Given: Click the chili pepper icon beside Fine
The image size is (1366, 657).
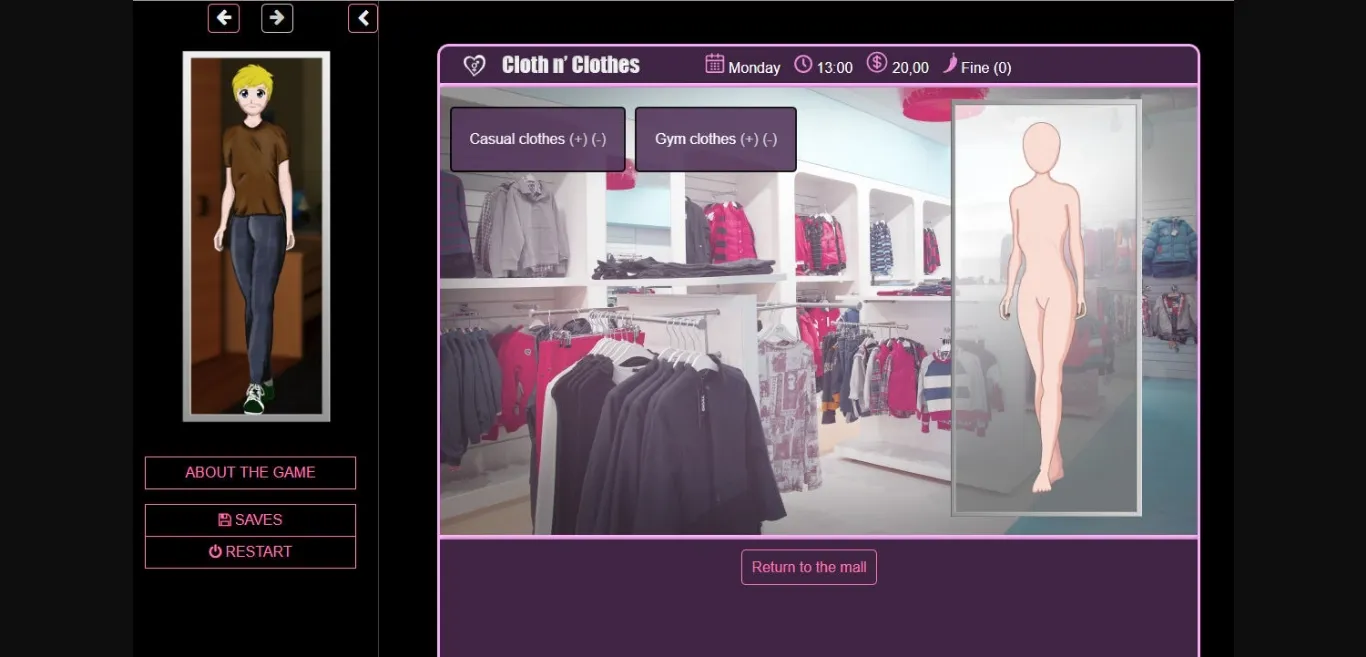Looking at the screenshot, I should [x=949, y=63].
